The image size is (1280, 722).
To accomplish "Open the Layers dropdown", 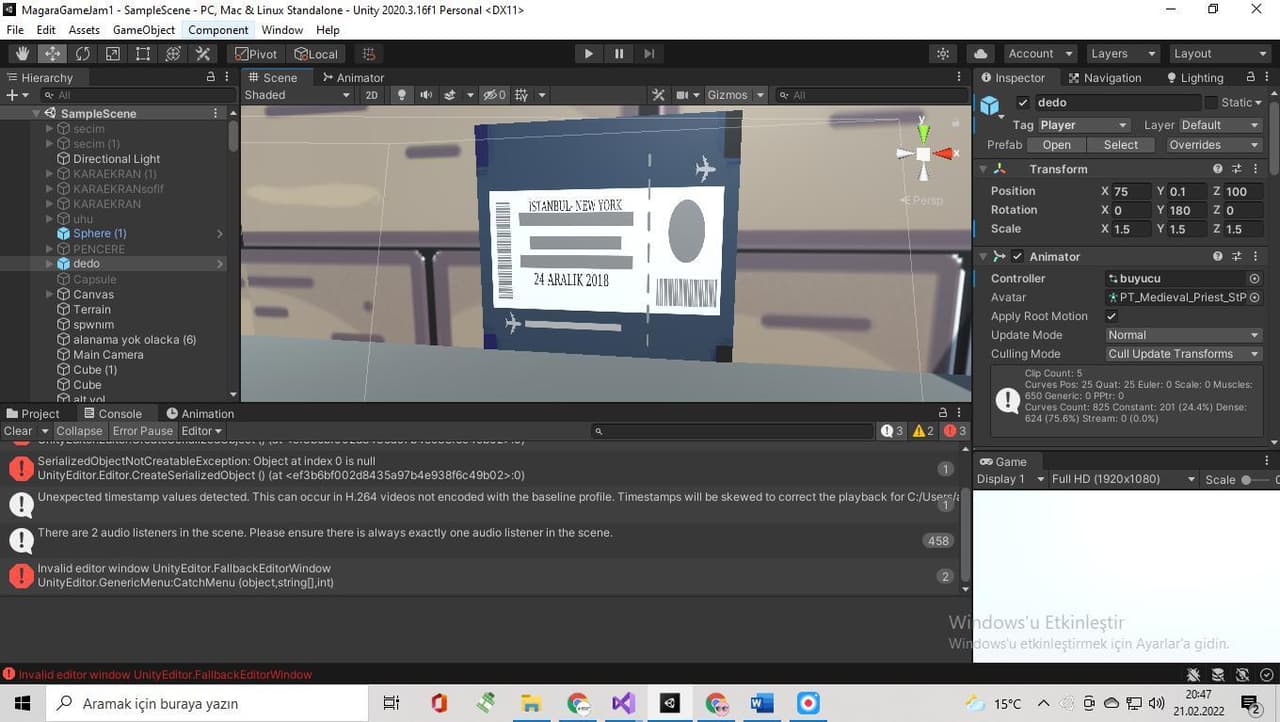I will coord(1122,54).
